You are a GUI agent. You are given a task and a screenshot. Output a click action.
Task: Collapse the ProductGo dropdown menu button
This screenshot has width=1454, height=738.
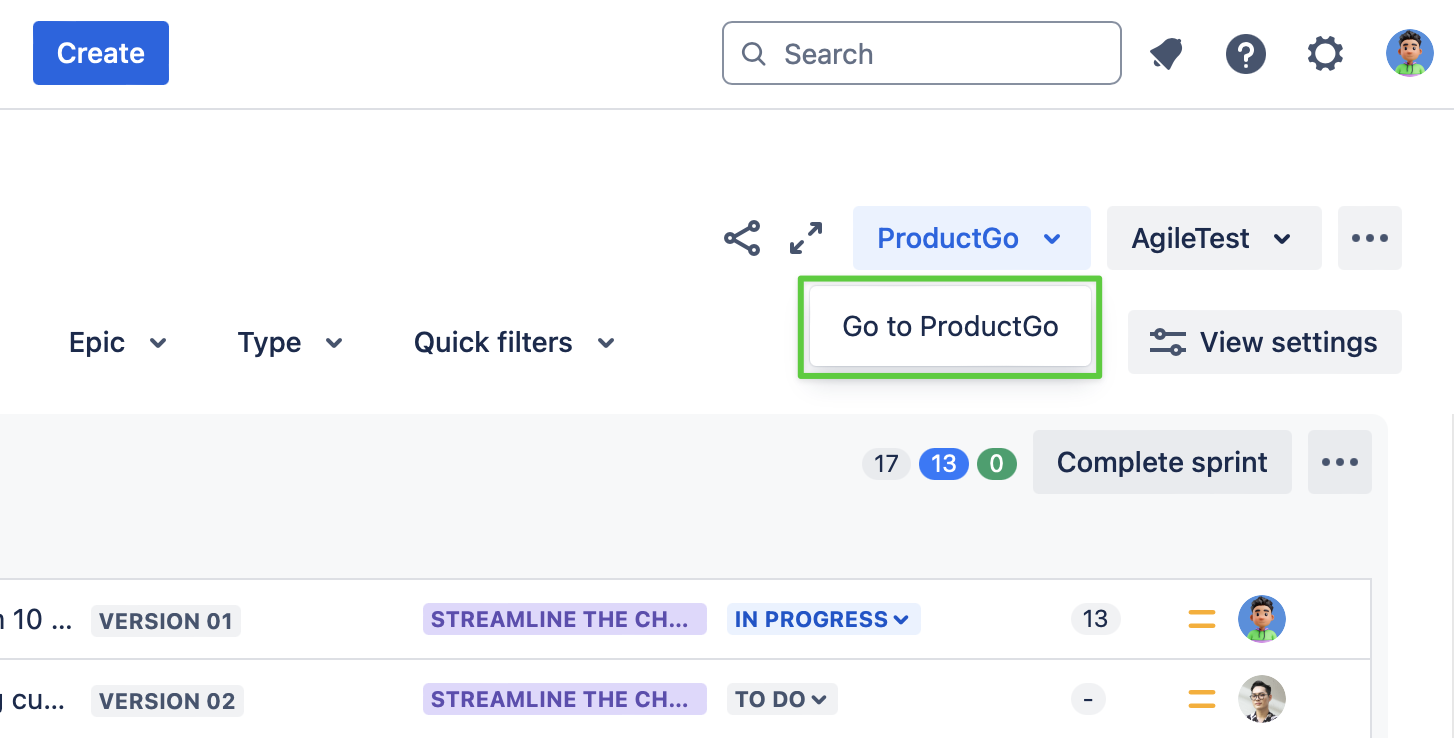(x=970, y=239)
